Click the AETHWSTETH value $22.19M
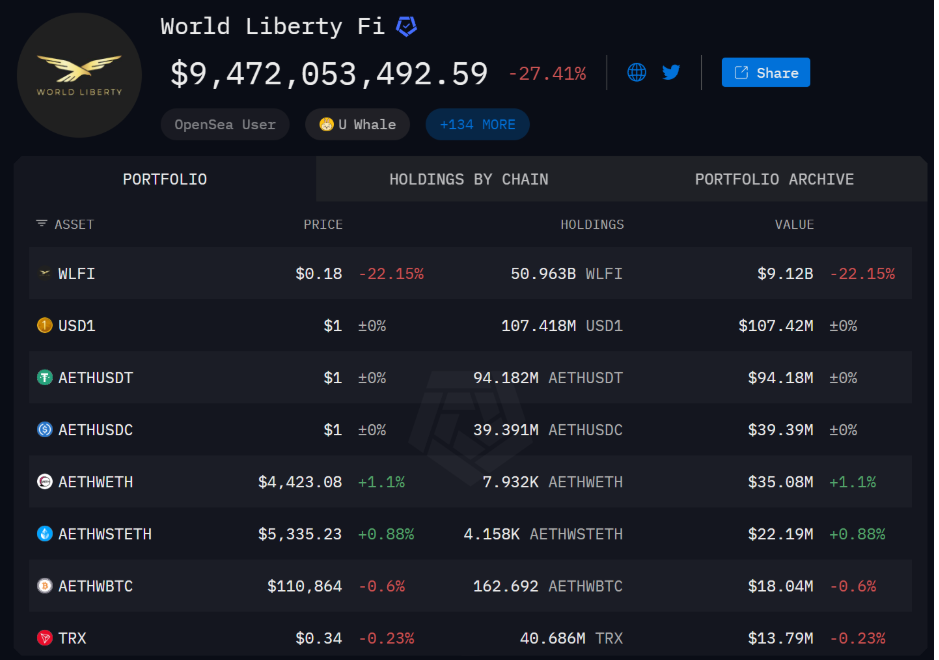 (780, 534)
